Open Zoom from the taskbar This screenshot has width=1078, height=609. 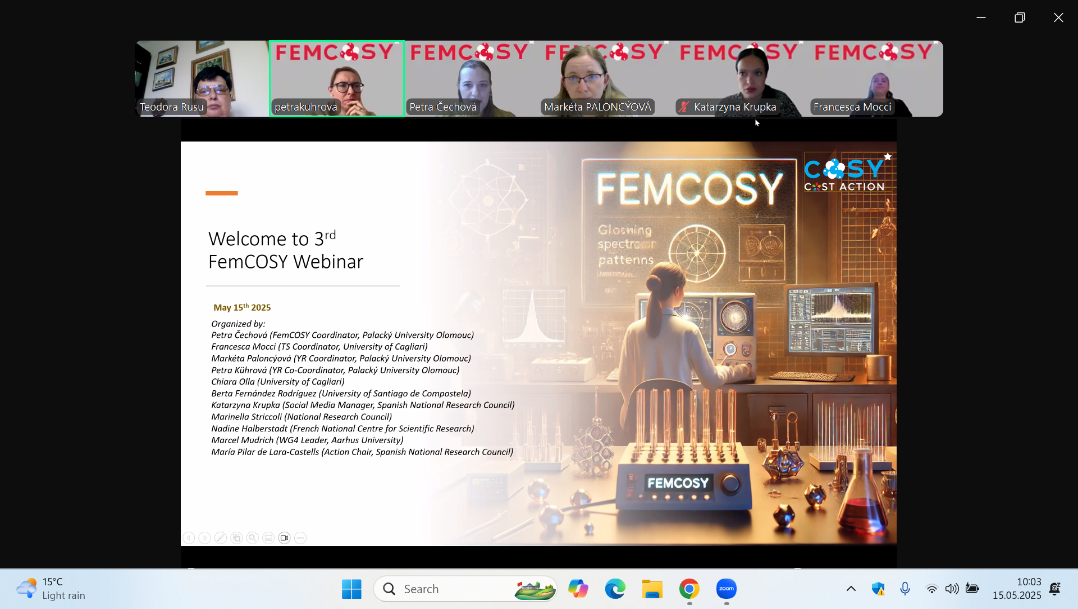[726, 589]
